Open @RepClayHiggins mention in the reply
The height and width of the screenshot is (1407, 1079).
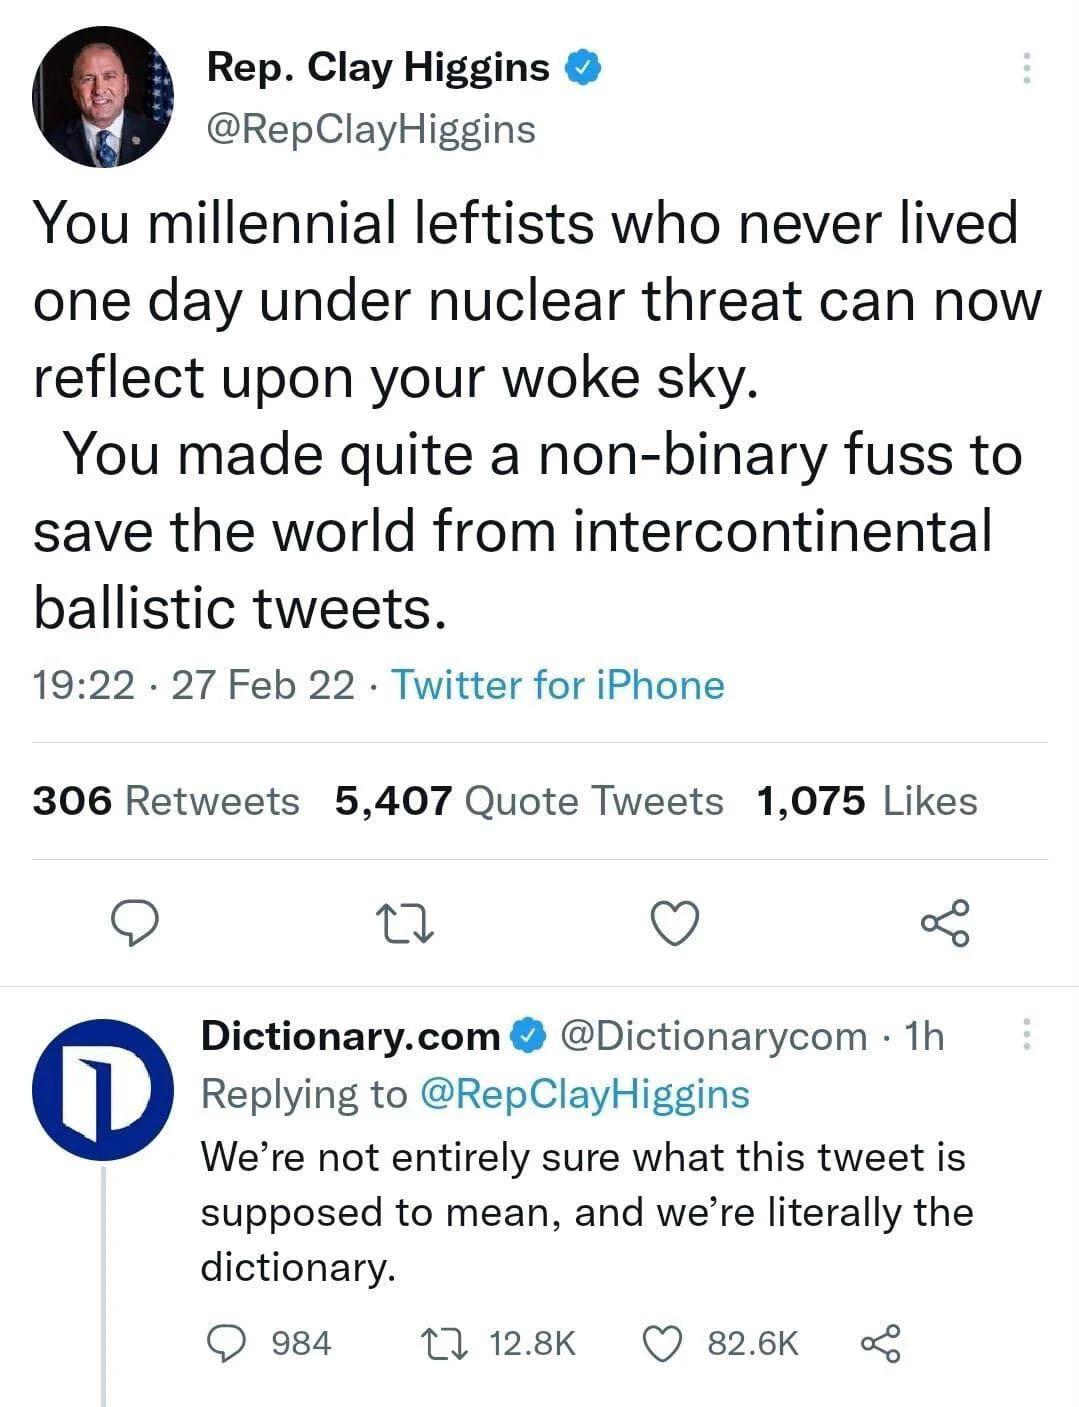coord(584,1094)
